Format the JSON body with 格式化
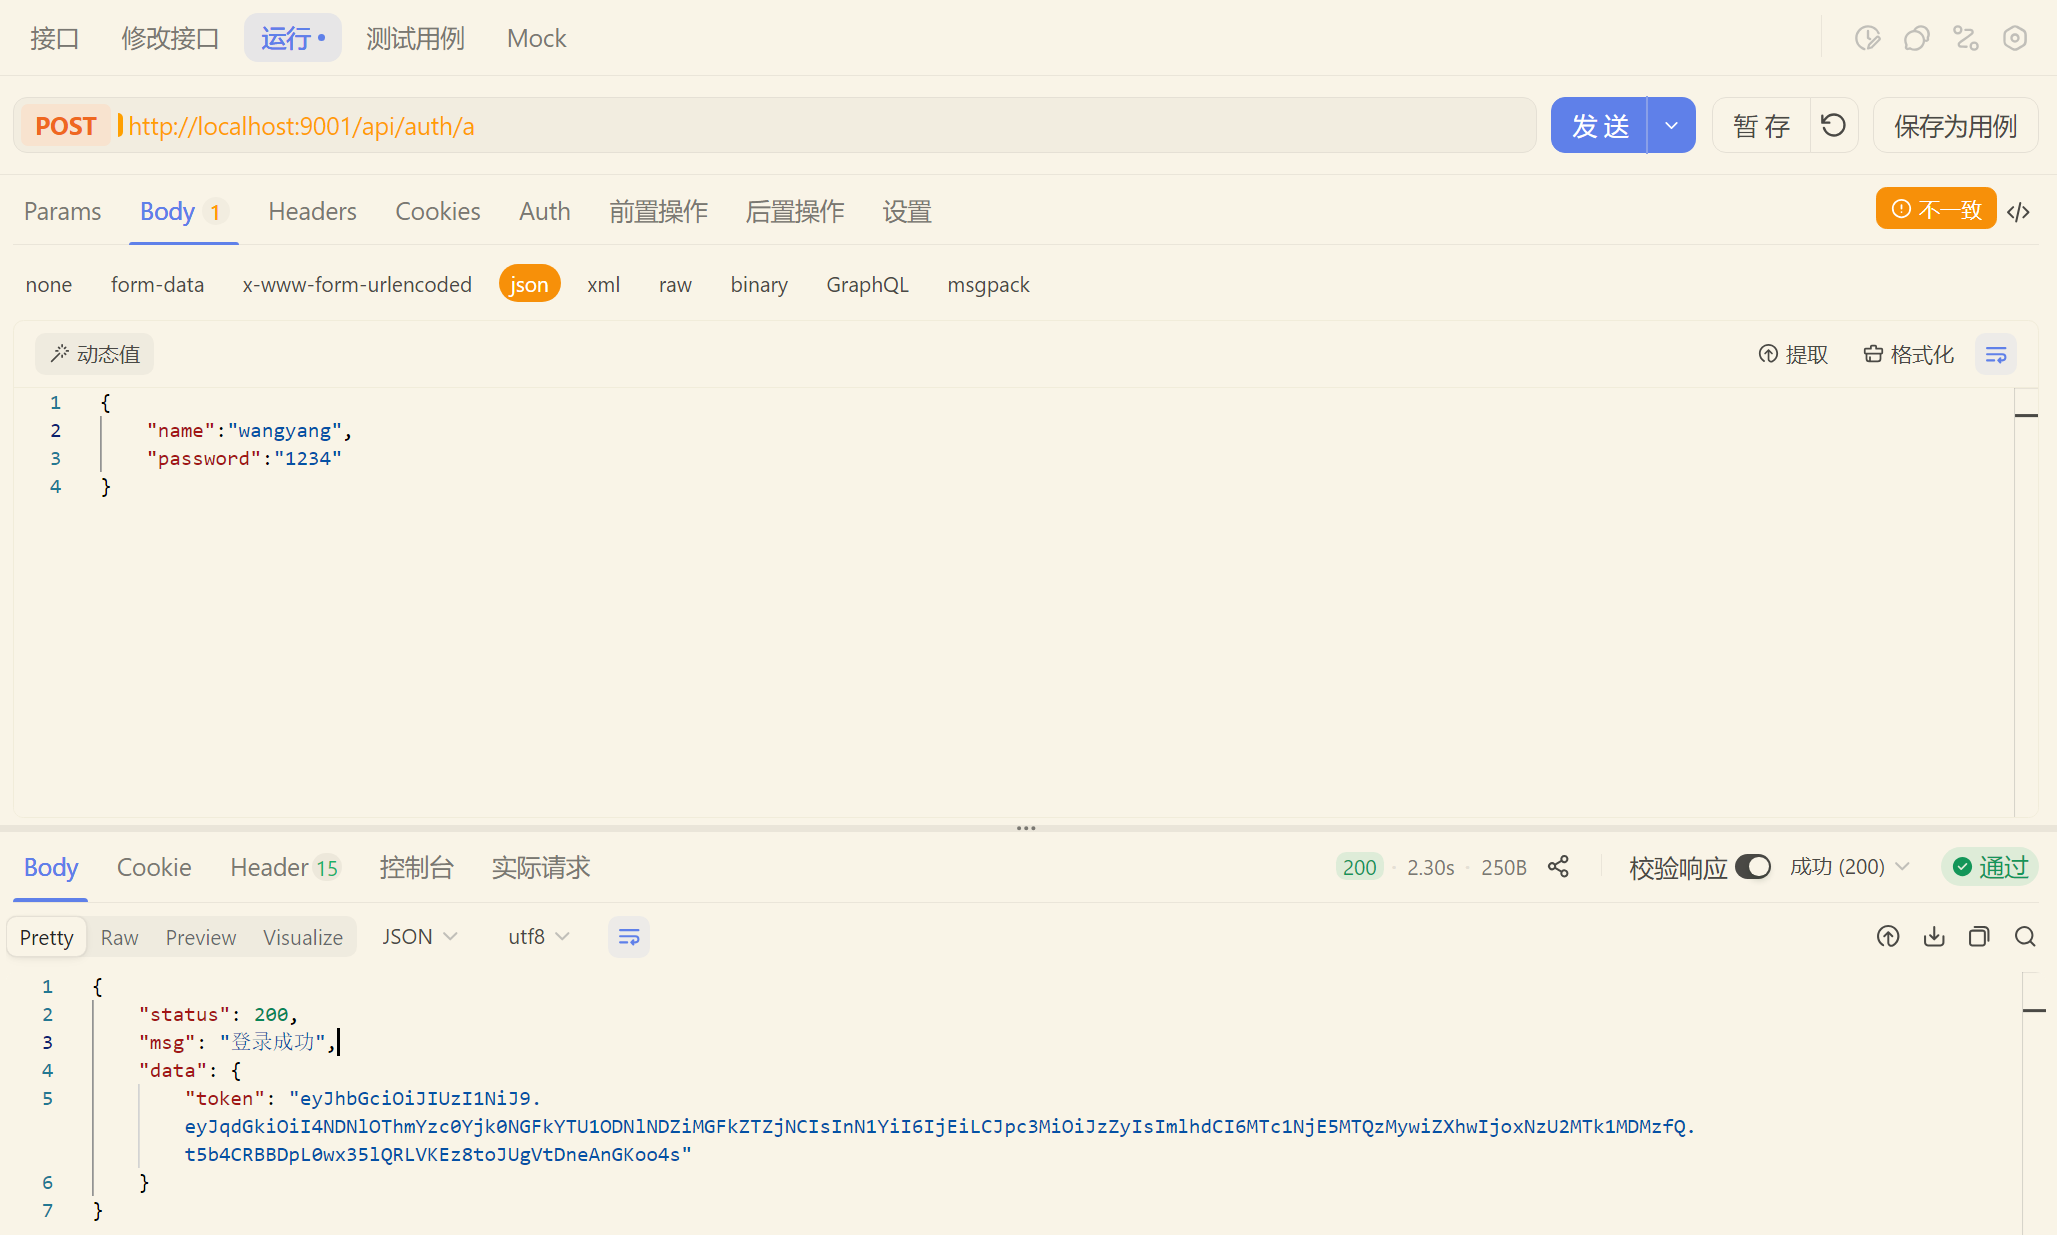Image resolution: width=2057 pixels, height=1235 pixels. 1909,354
